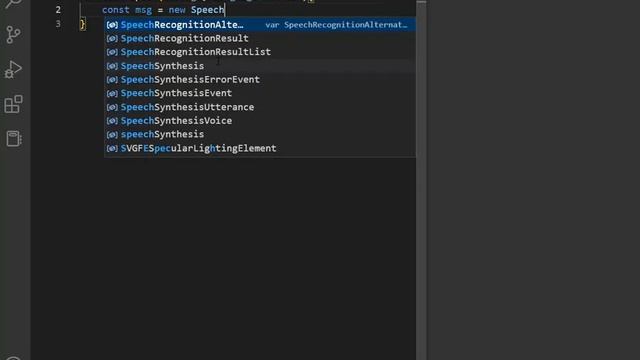Select SpeechRecognitionResult suggestion
Viewport: 640px width, 360px height.
(260, 38)
